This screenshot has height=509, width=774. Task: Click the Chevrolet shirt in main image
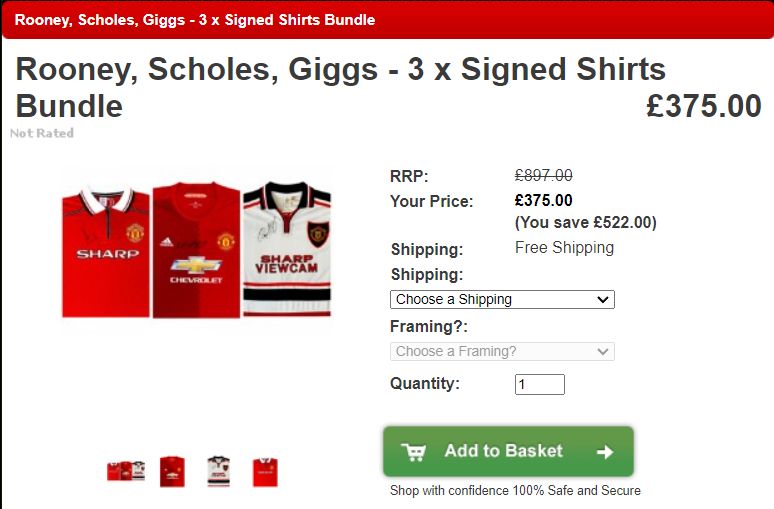click(x=196, y=250)
